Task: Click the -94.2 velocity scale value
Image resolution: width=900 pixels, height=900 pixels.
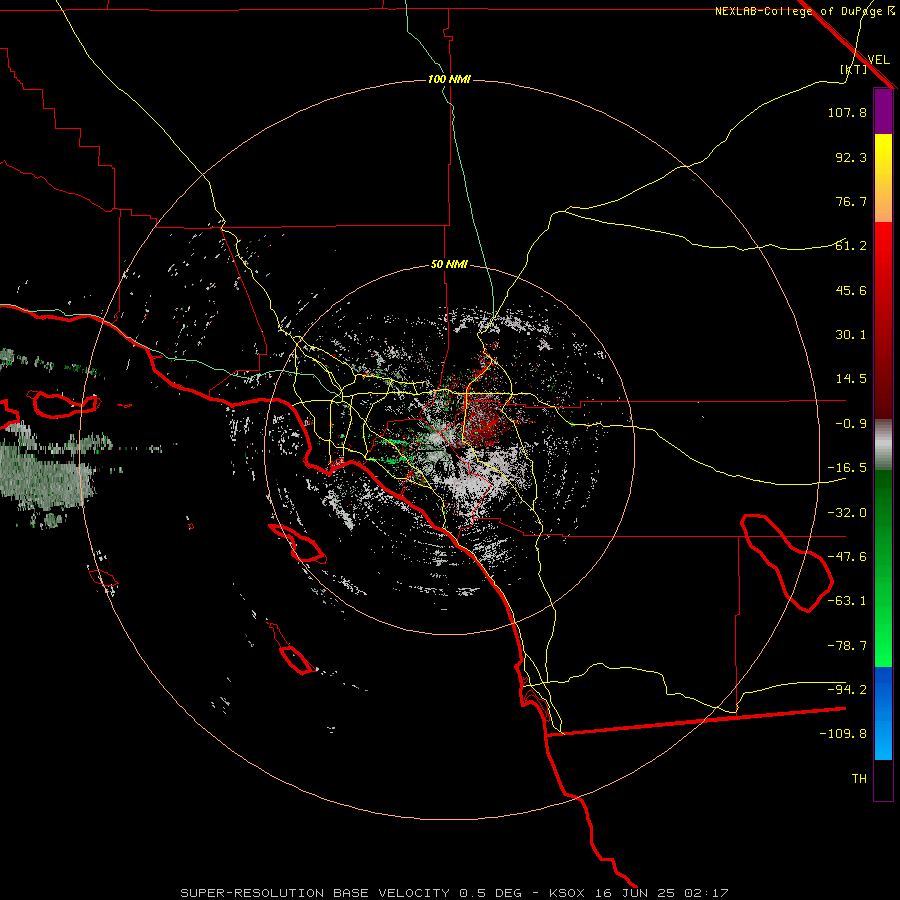Action: tap(847, 690)
